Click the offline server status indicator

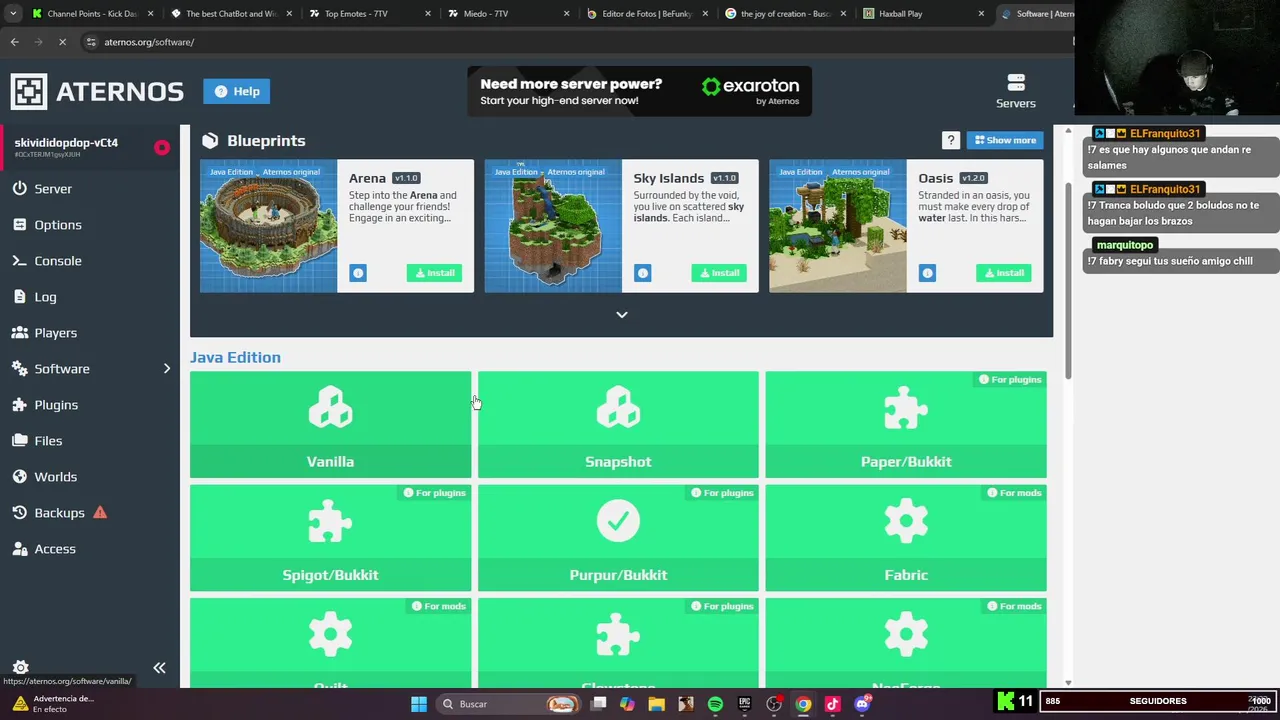pyautogui.click(x=161, y=148)
